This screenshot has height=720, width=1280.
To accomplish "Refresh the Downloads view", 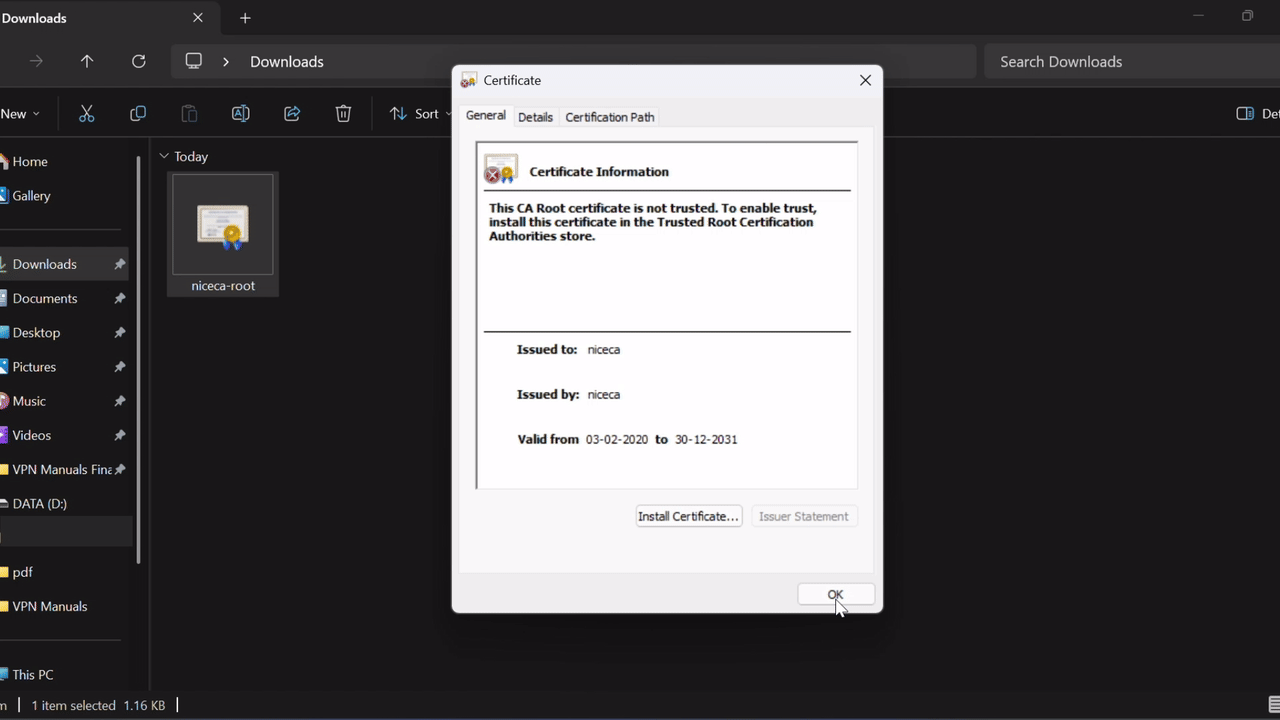I will pos(138,61).
